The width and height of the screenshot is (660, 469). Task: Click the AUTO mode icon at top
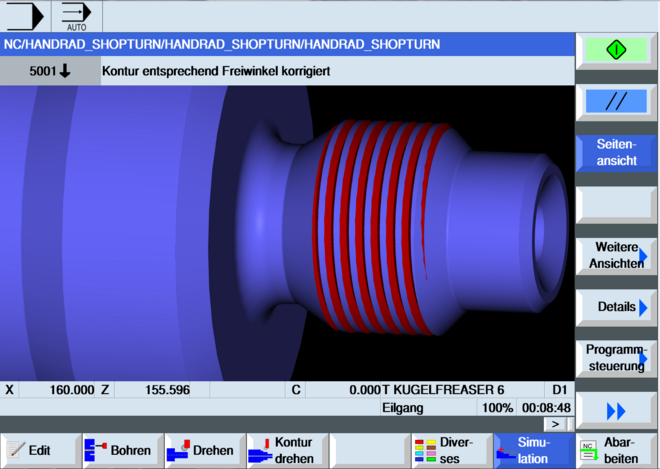[x=76, y=15]
